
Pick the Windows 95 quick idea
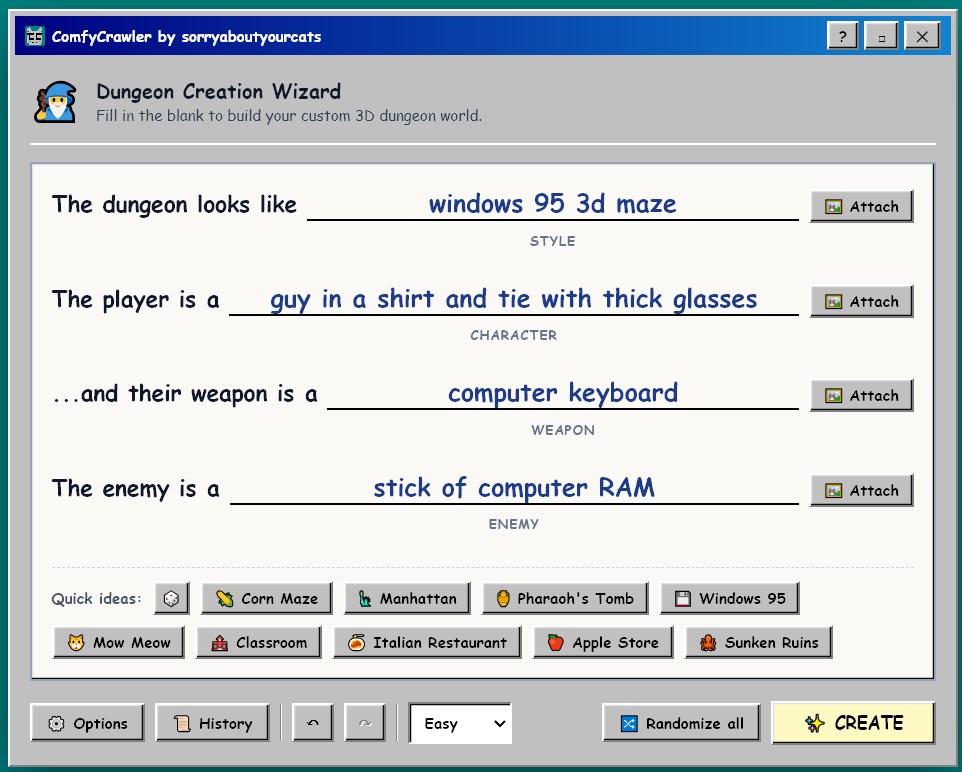[x=729, y=598]
